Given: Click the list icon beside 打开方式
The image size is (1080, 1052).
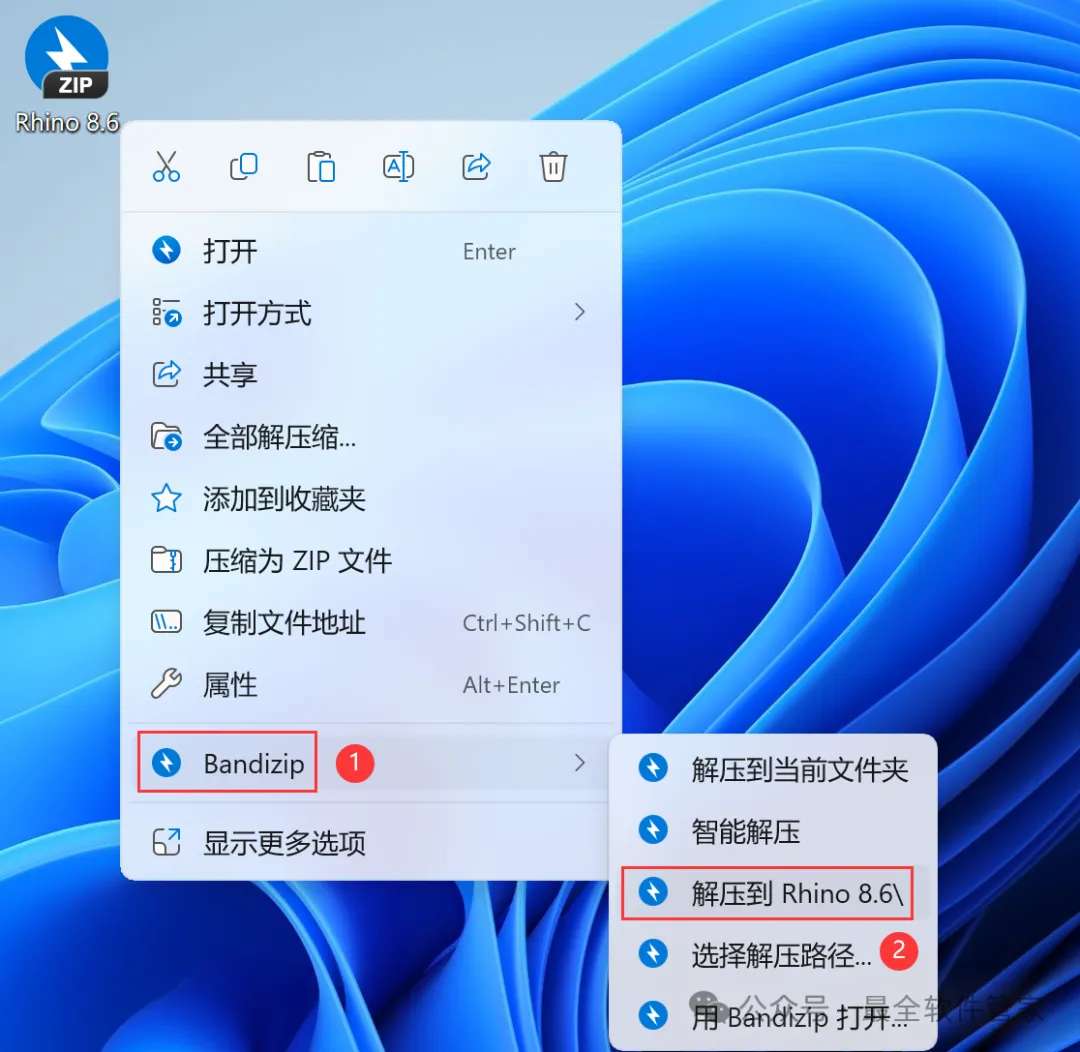Looking at the screenshot, I should point(166,312).
